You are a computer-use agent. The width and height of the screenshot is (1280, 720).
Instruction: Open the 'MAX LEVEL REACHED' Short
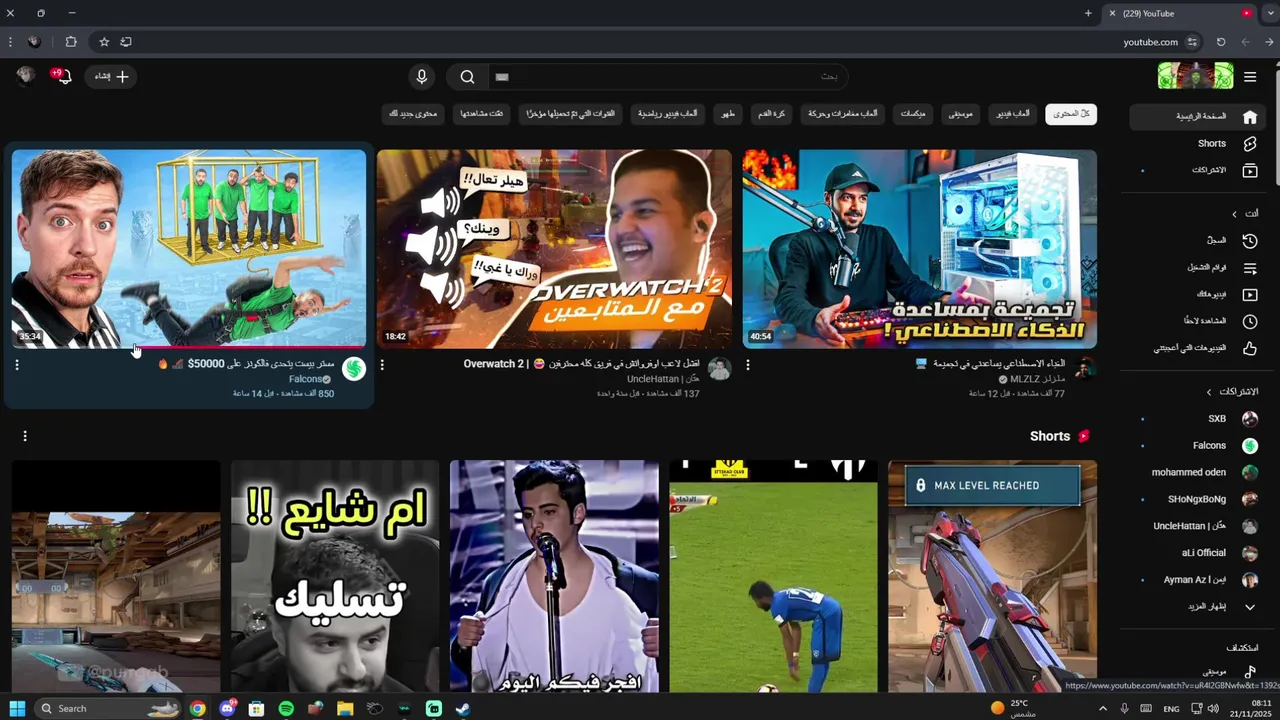coord(993,576)
